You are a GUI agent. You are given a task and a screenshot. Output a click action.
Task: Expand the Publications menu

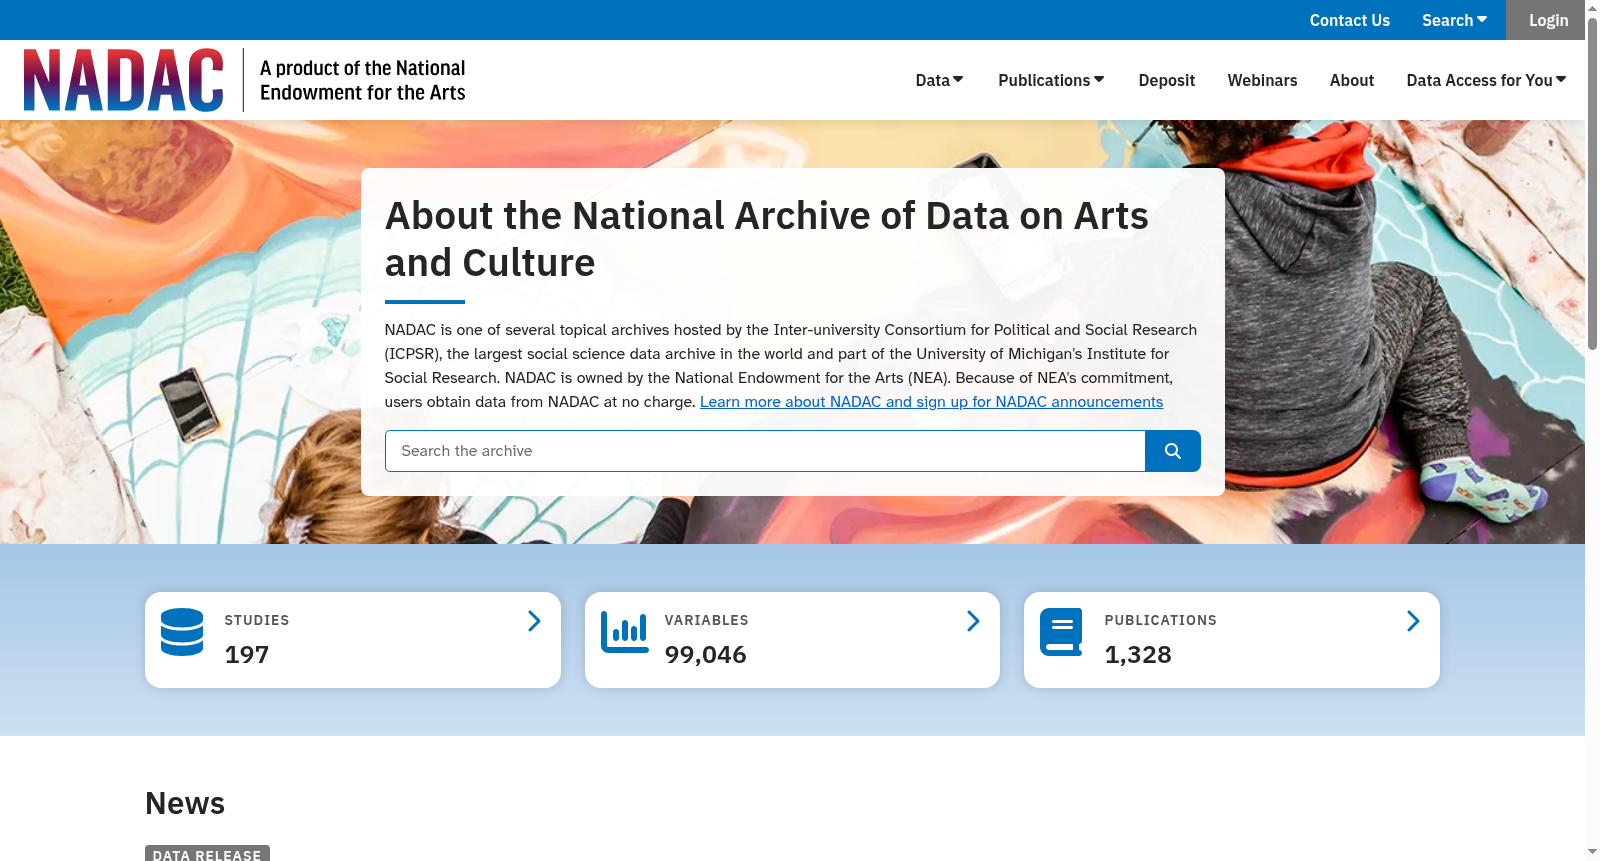pyautogui.click(x=1051, y=80)
